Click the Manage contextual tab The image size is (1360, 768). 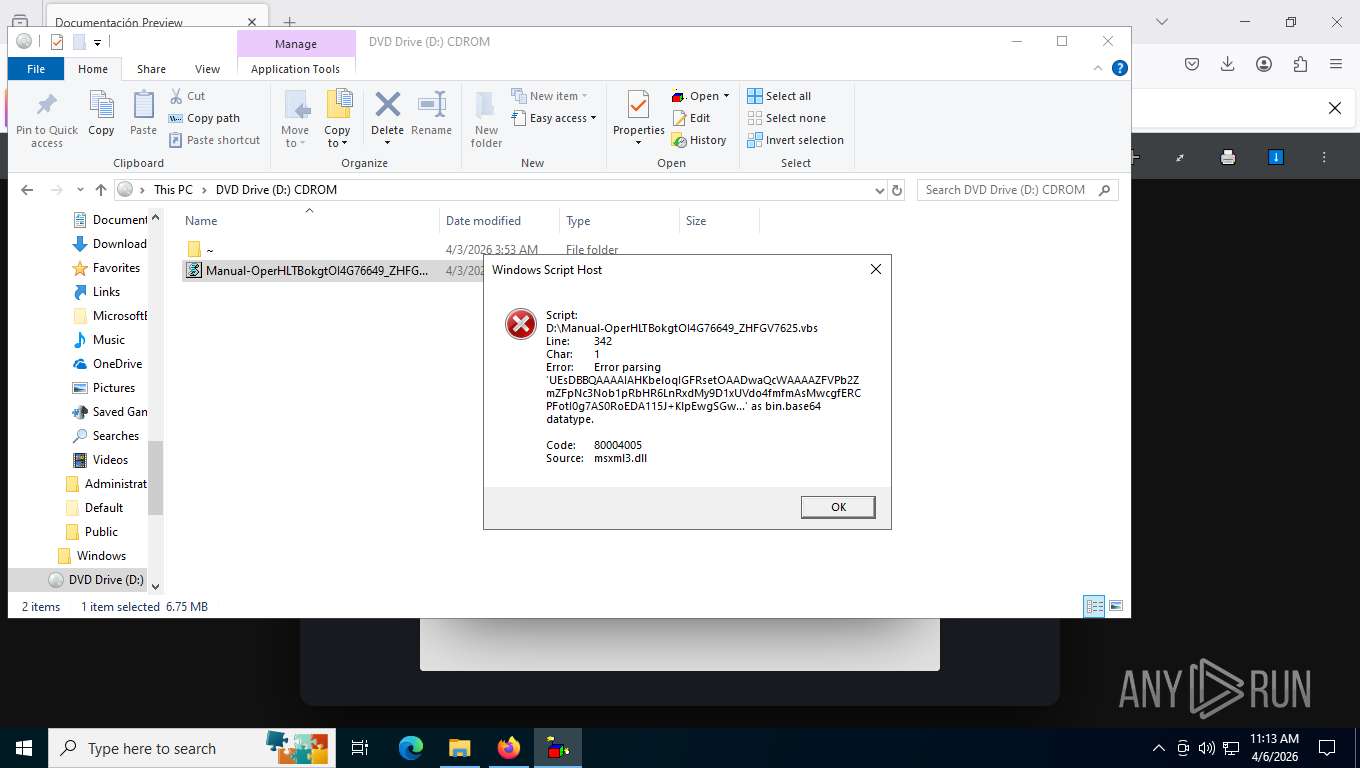tap(296, 44)
